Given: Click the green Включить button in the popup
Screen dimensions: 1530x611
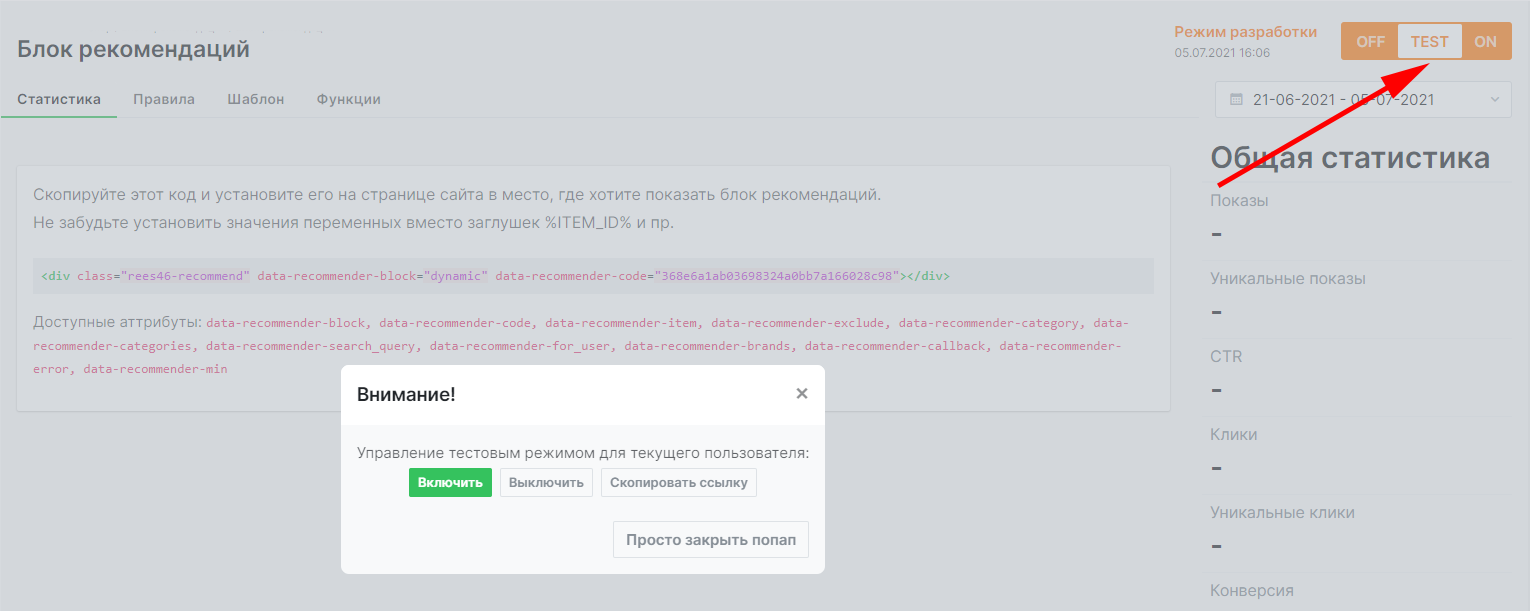Looking at the screenshot, I should (450, 481).
